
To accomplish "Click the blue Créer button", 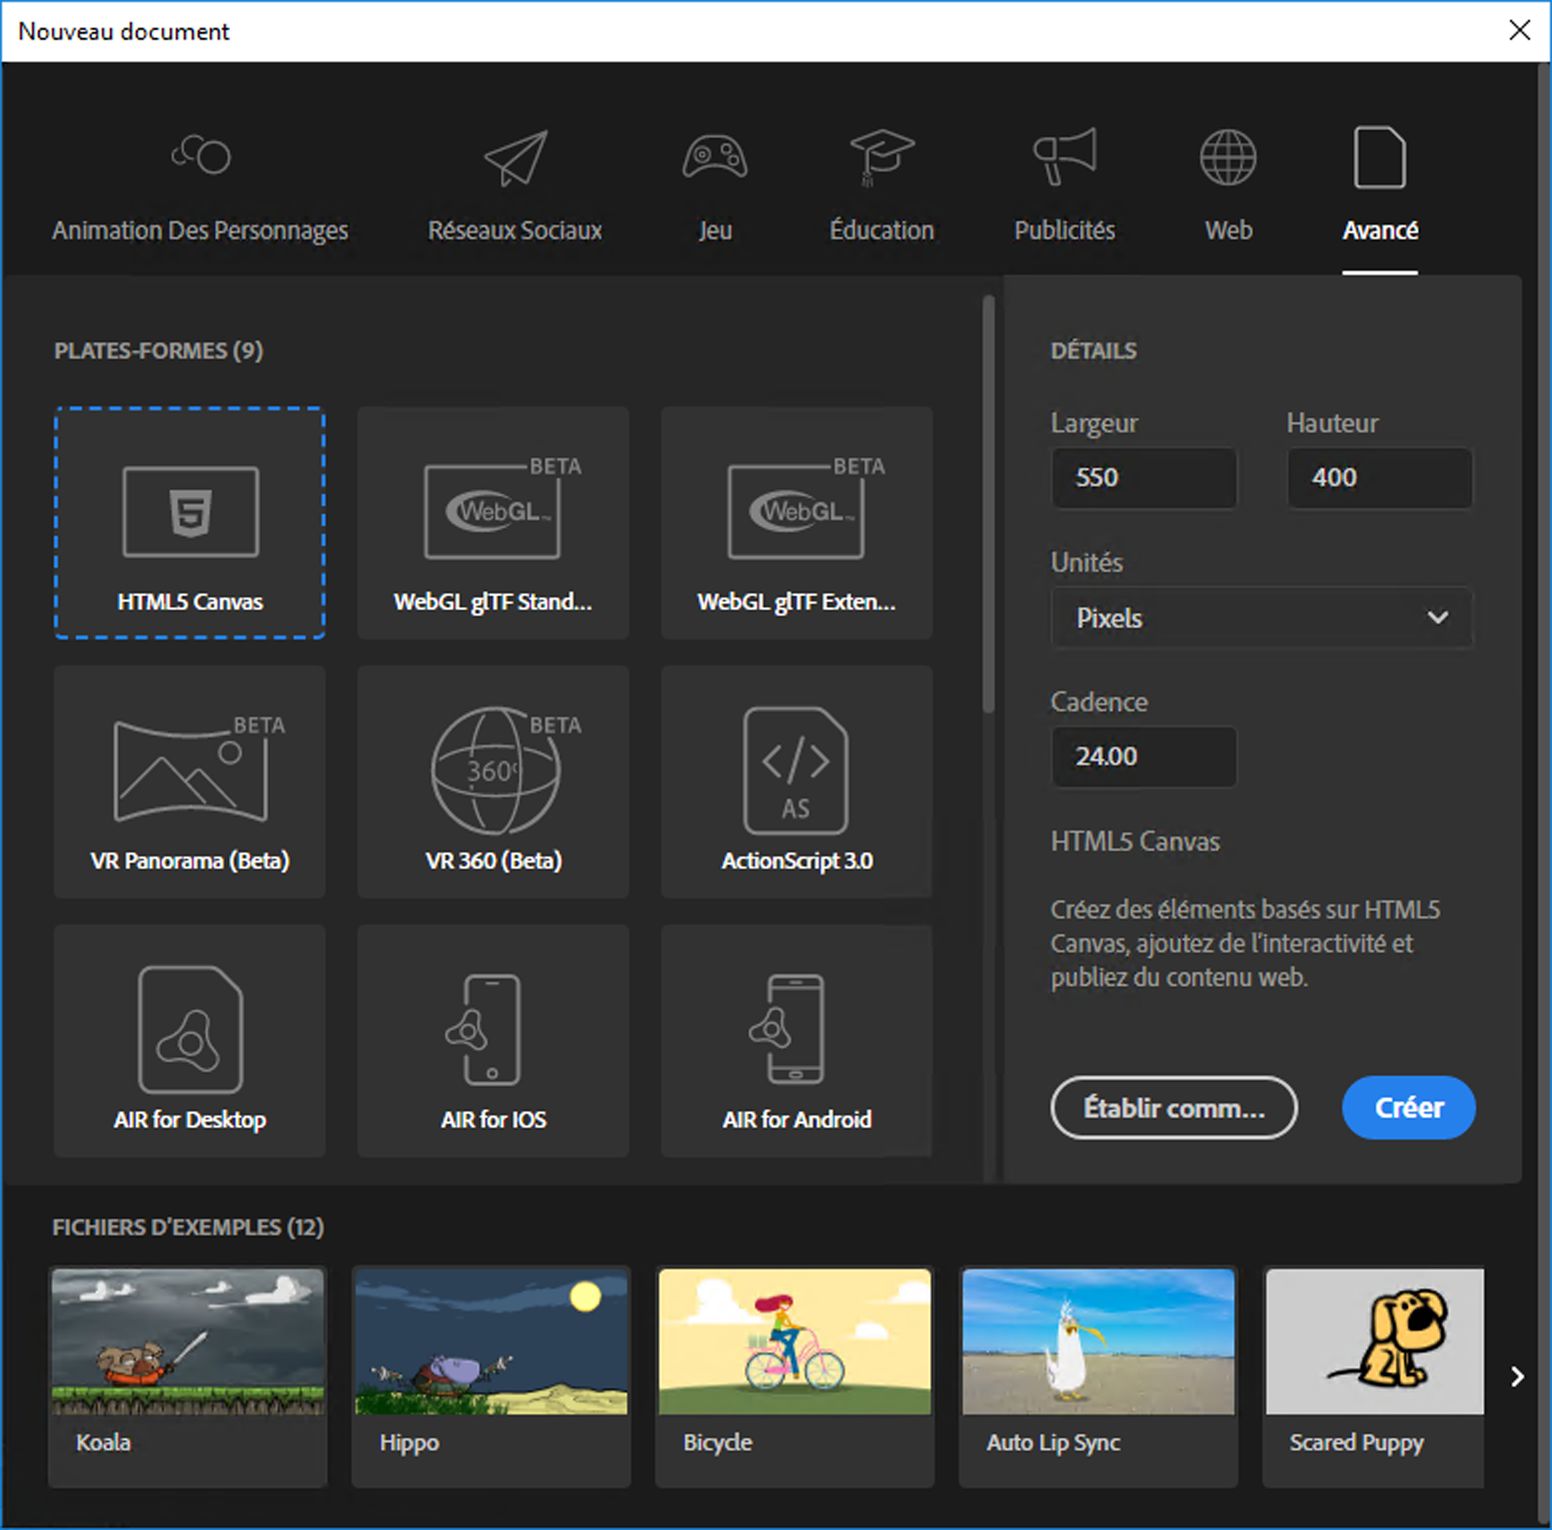I will (1409, 1107).
